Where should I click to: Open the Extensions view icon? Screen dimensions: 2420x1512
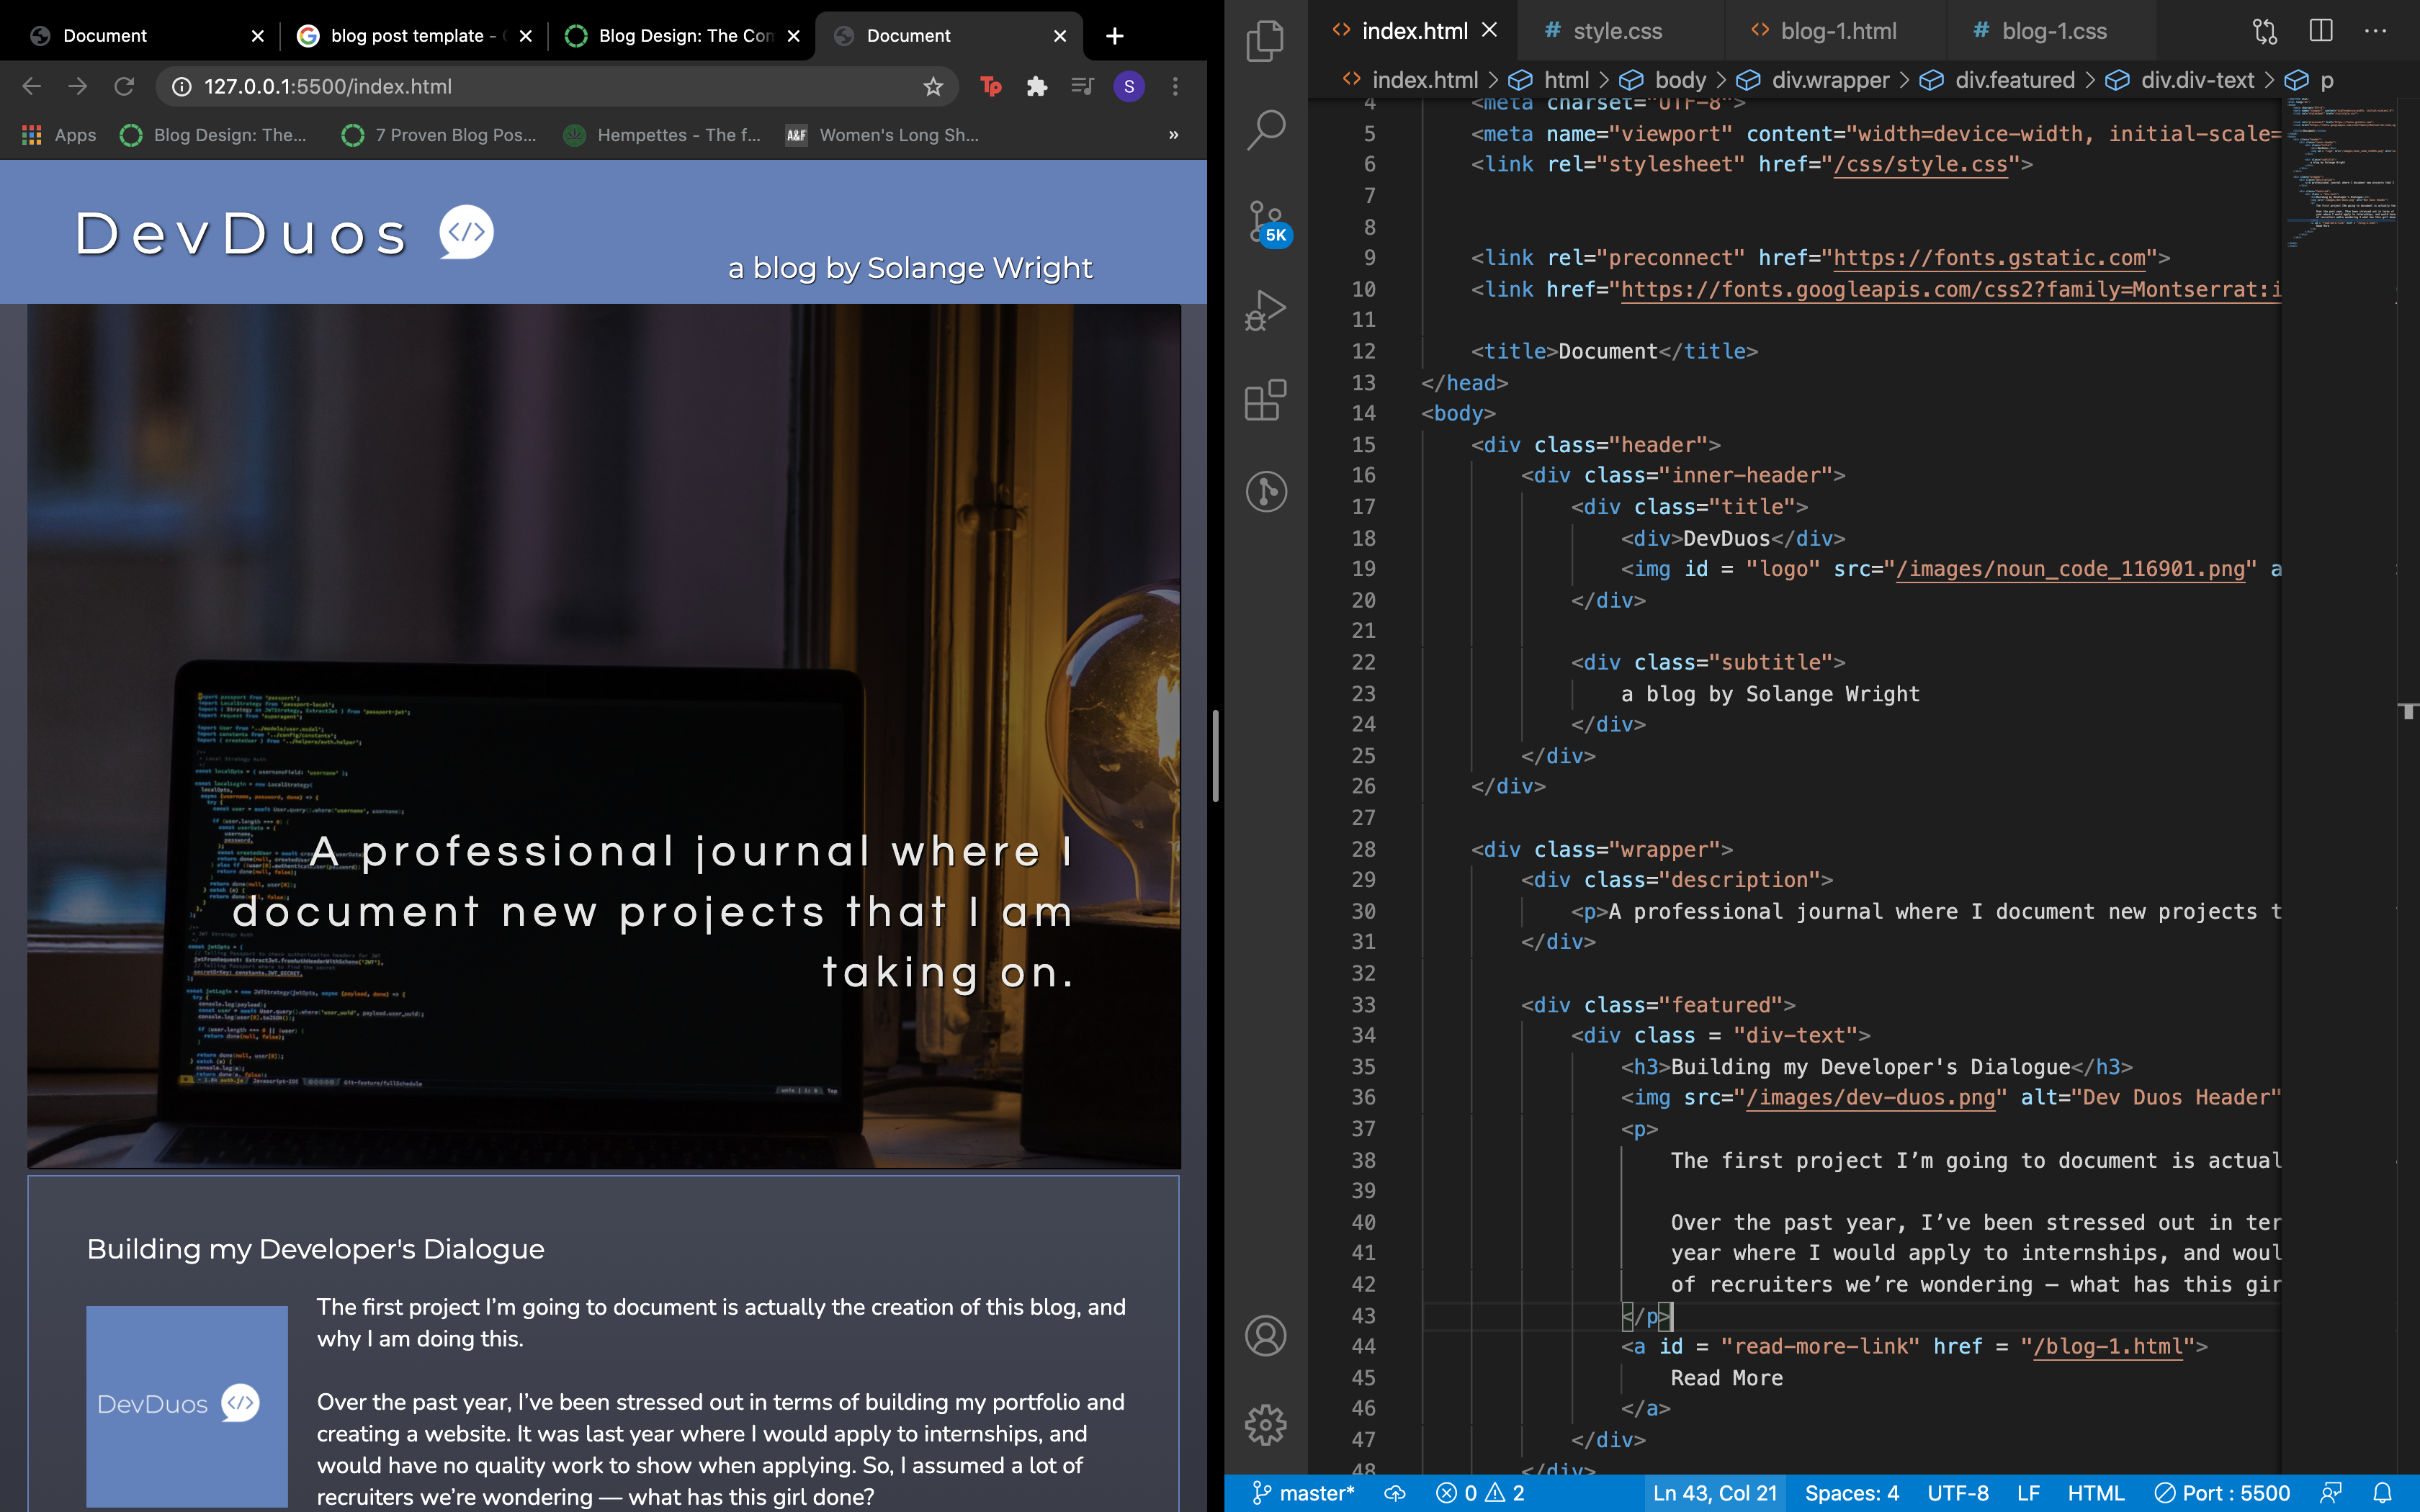click(1266, 400)
